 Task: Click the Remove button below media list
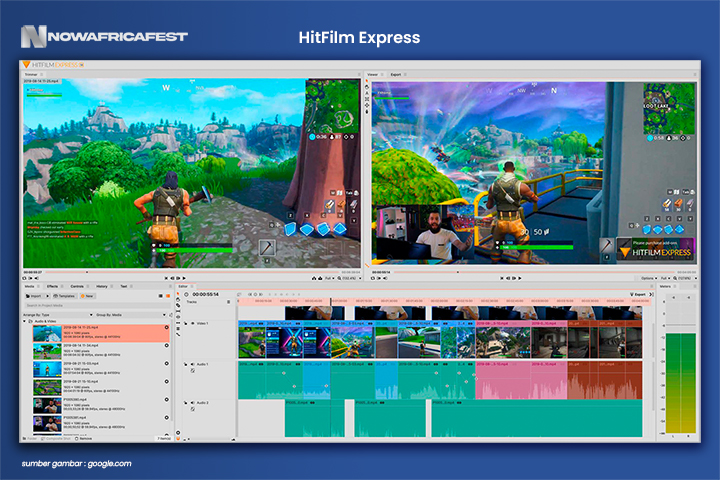pos(84,439)
